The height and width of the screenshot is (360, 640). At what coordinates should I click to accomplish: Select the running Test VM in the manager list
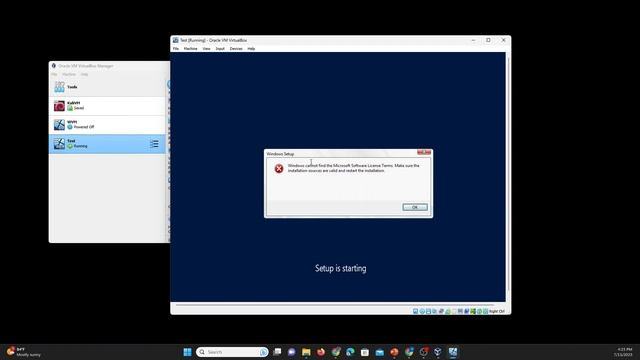click(x=107, y=144)
